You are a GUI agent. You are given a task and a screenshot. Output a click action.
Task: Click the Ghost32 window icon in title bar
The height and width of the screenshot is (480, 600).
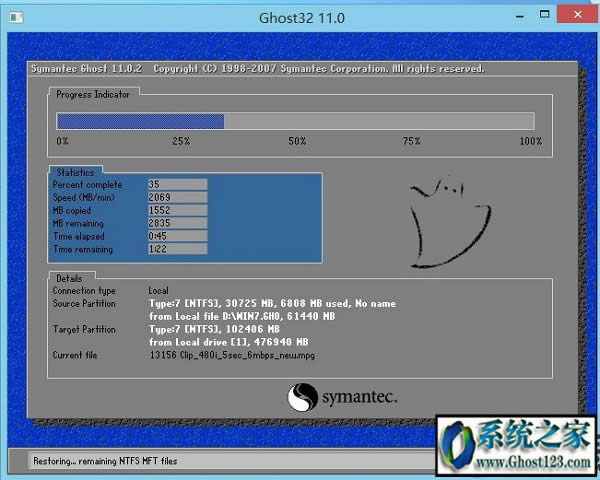[x=14, y=16]
